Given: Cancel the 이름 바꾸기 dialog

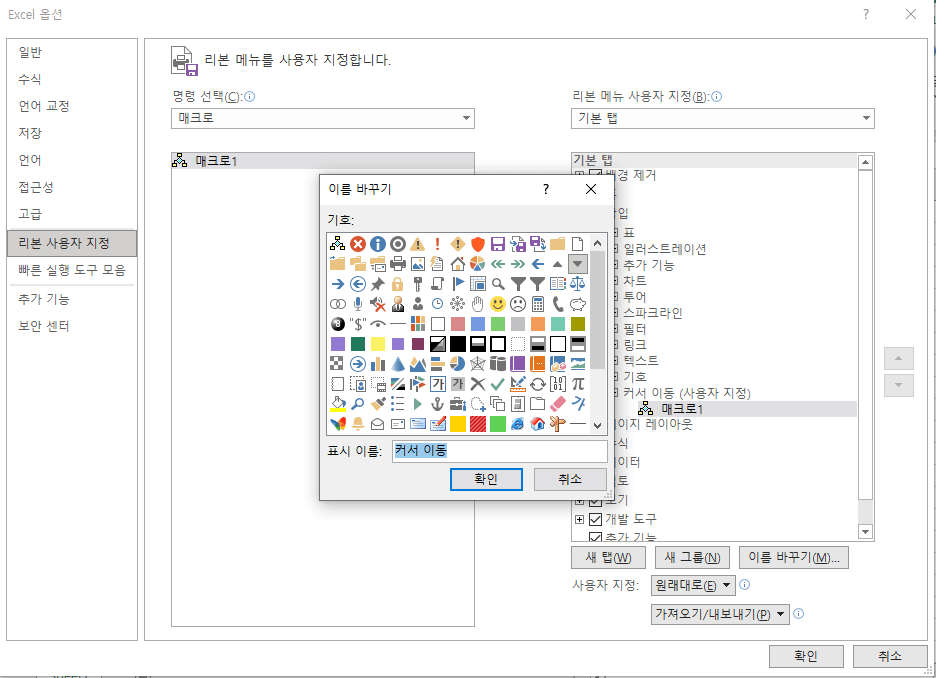Looking at the screenshot, I should [x=570, y=479].
